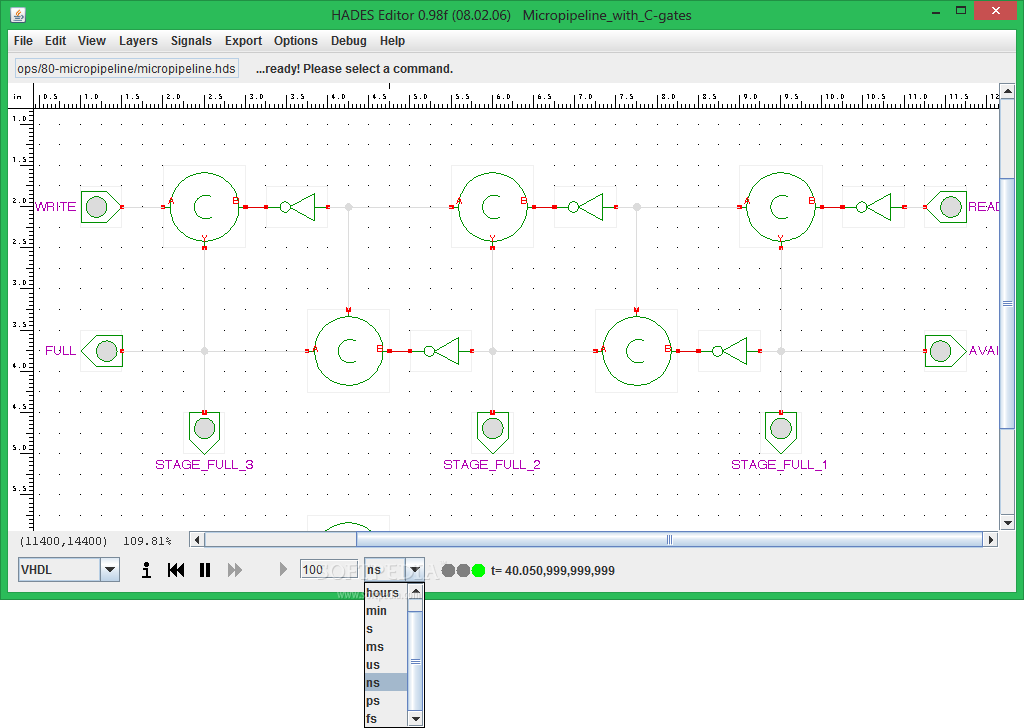
Task: Select inverter next to READ input
Action: (873, 207)
